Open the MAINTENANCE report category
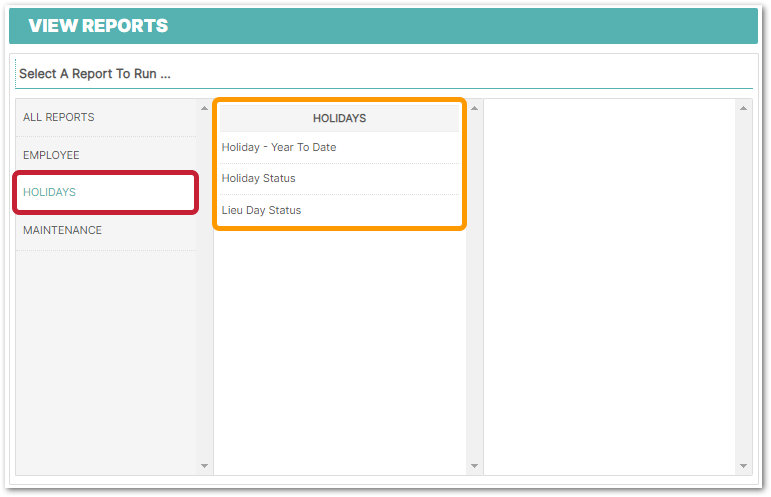This screenshot has width=771, height=497. tap(106, 231)
